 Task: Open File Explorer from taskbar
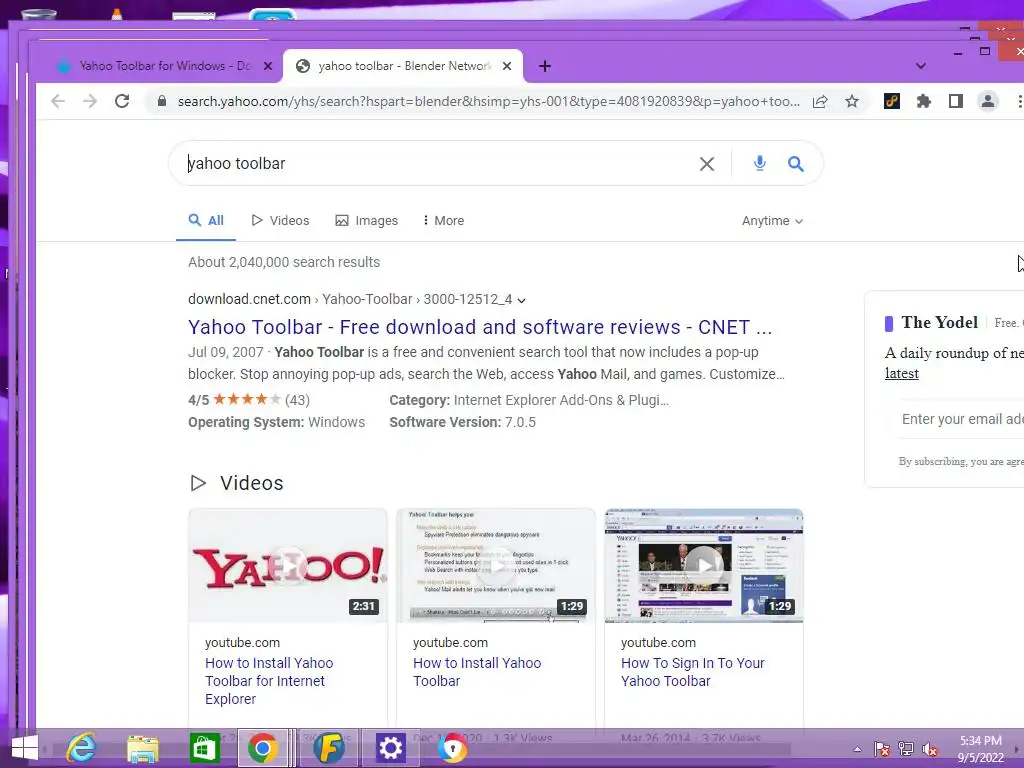pos(142,748)
